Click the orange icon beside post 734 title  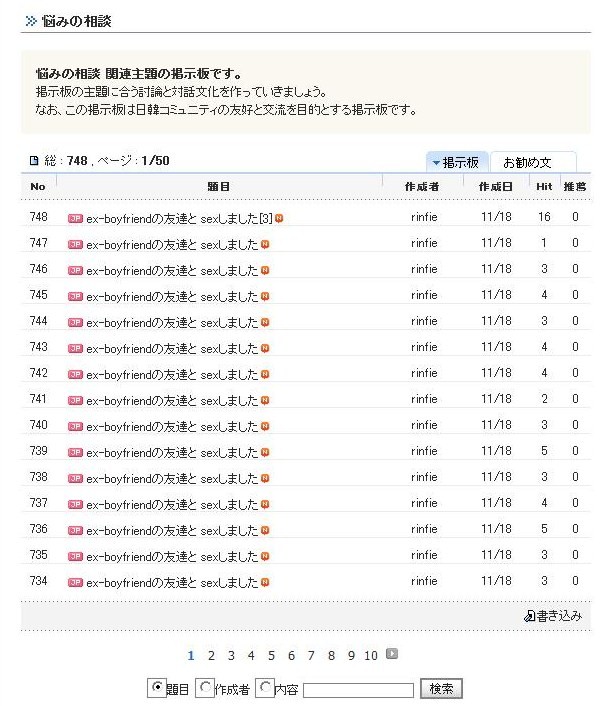coord(265,581)
